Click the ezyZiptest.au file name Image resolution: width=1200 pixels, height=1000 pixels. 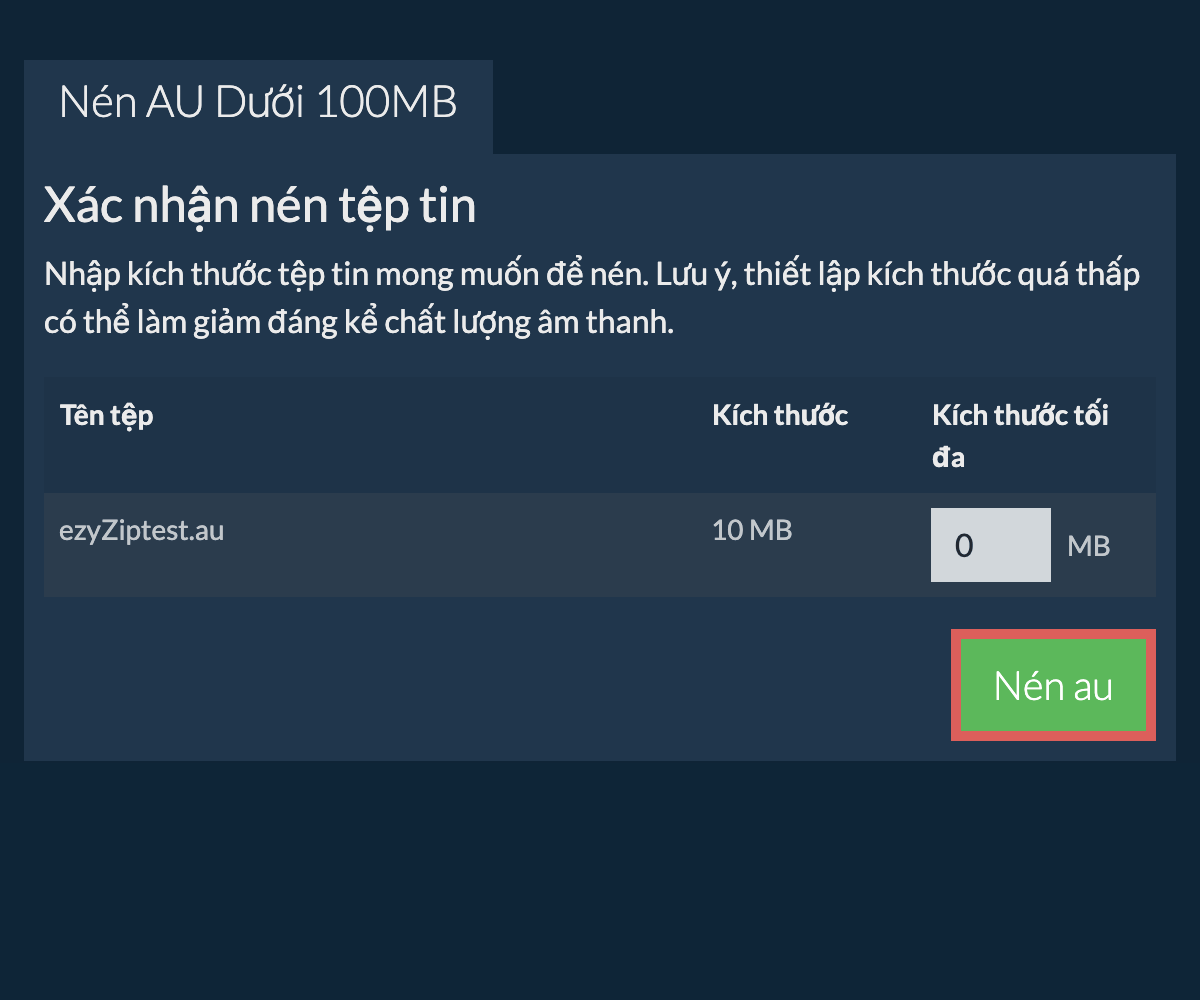click(142, 530)
